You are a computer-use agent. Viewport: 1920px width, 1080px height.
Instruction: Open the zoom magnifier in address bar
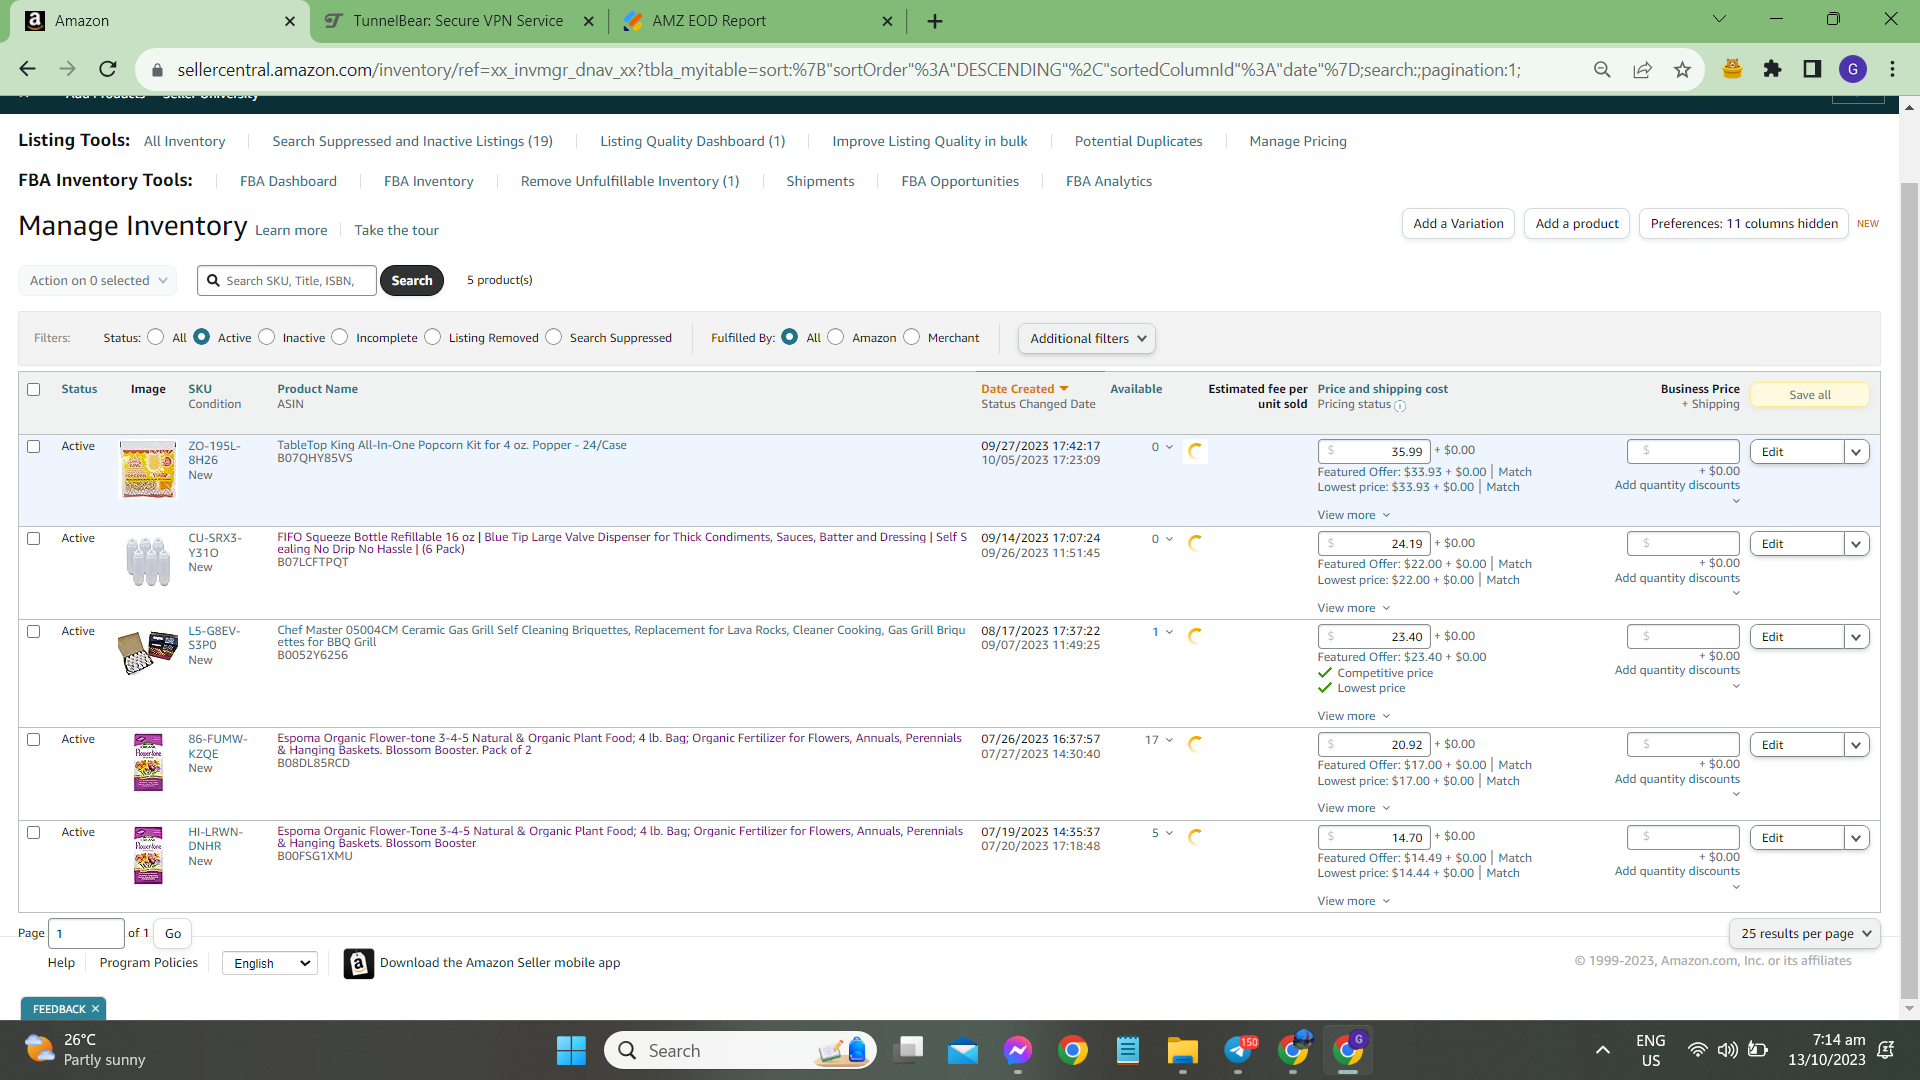point(1602,69)
